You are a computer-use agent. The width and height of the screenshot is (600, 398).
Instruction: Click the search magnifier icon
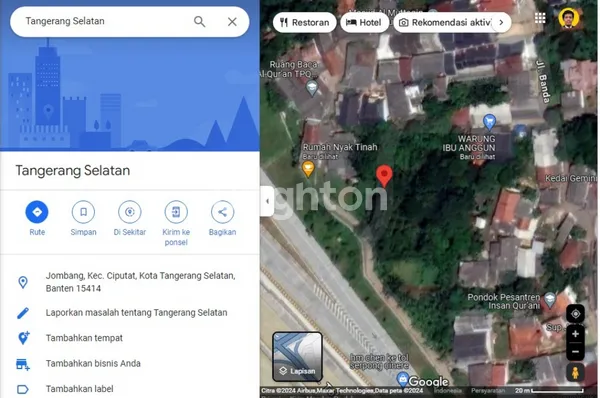pos(199,21)
